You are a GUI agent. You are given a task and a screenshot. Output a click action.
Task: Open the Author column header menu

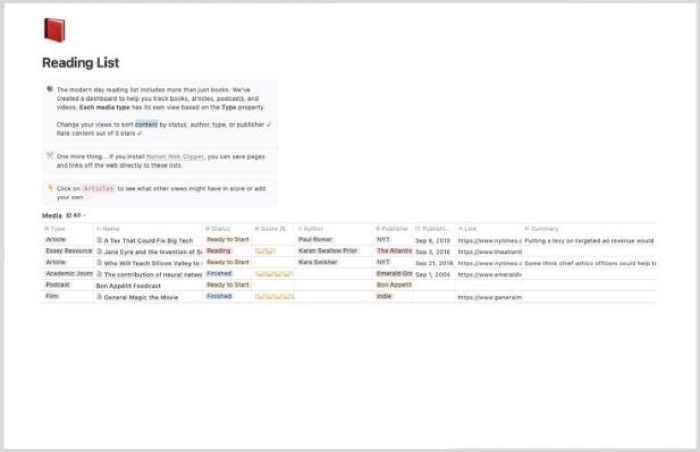[x=311, y=228]
